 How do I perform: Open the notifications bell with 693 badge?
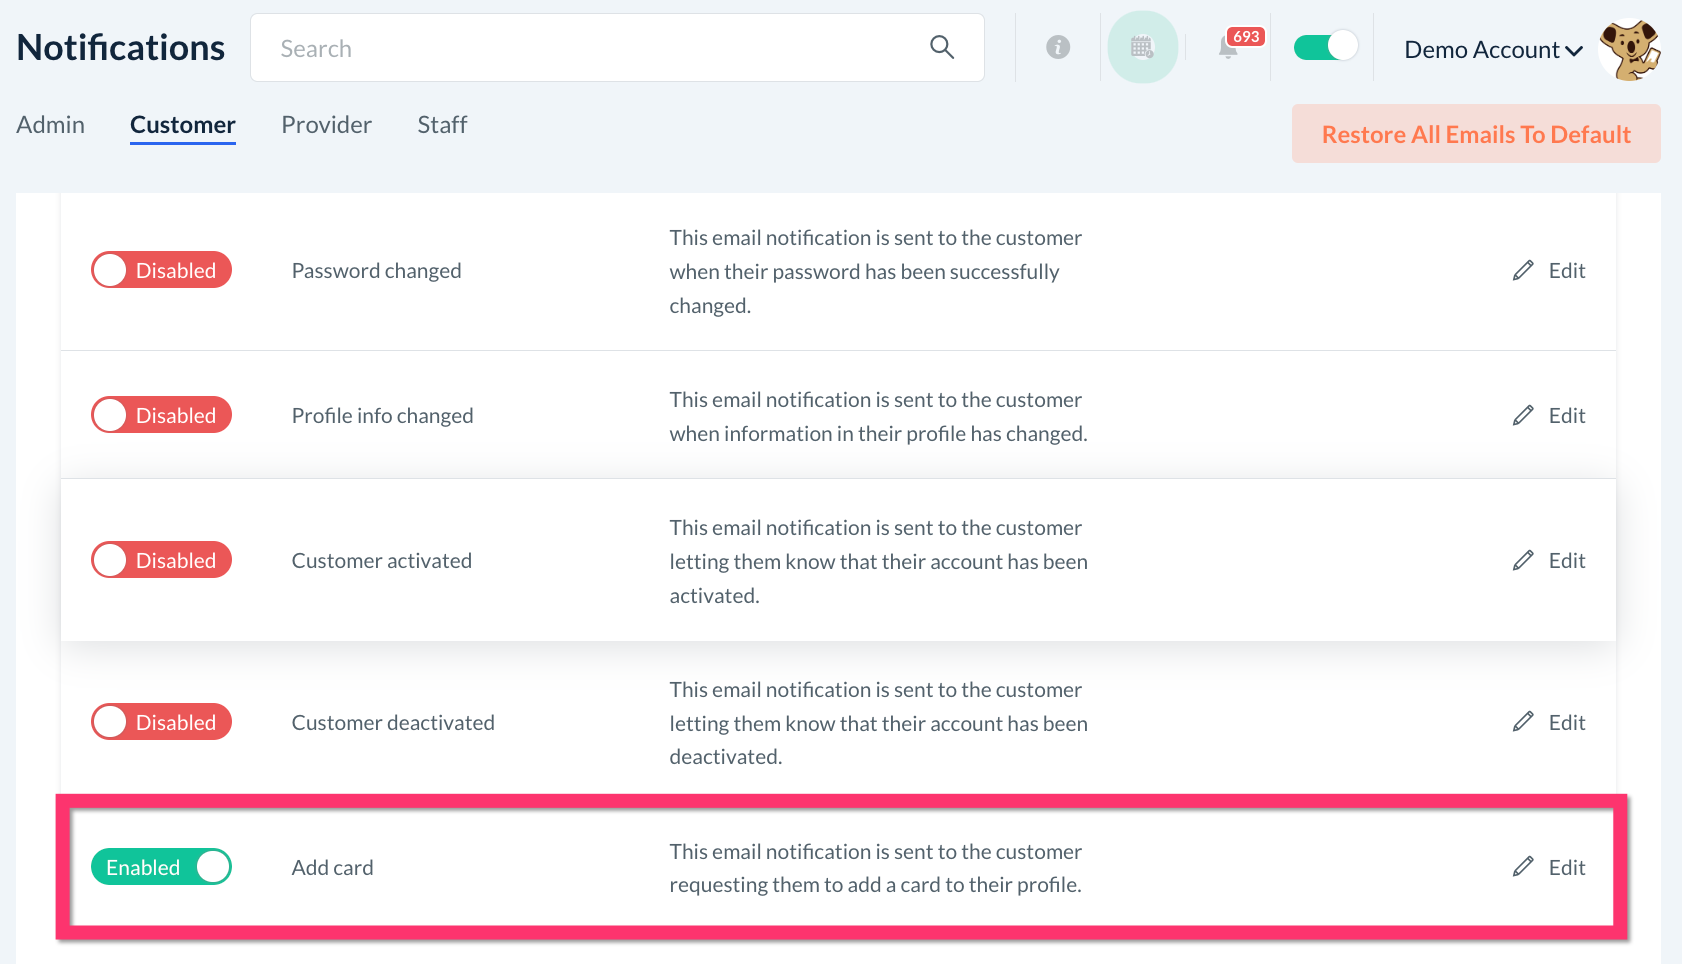click(x=1229, y=47)
